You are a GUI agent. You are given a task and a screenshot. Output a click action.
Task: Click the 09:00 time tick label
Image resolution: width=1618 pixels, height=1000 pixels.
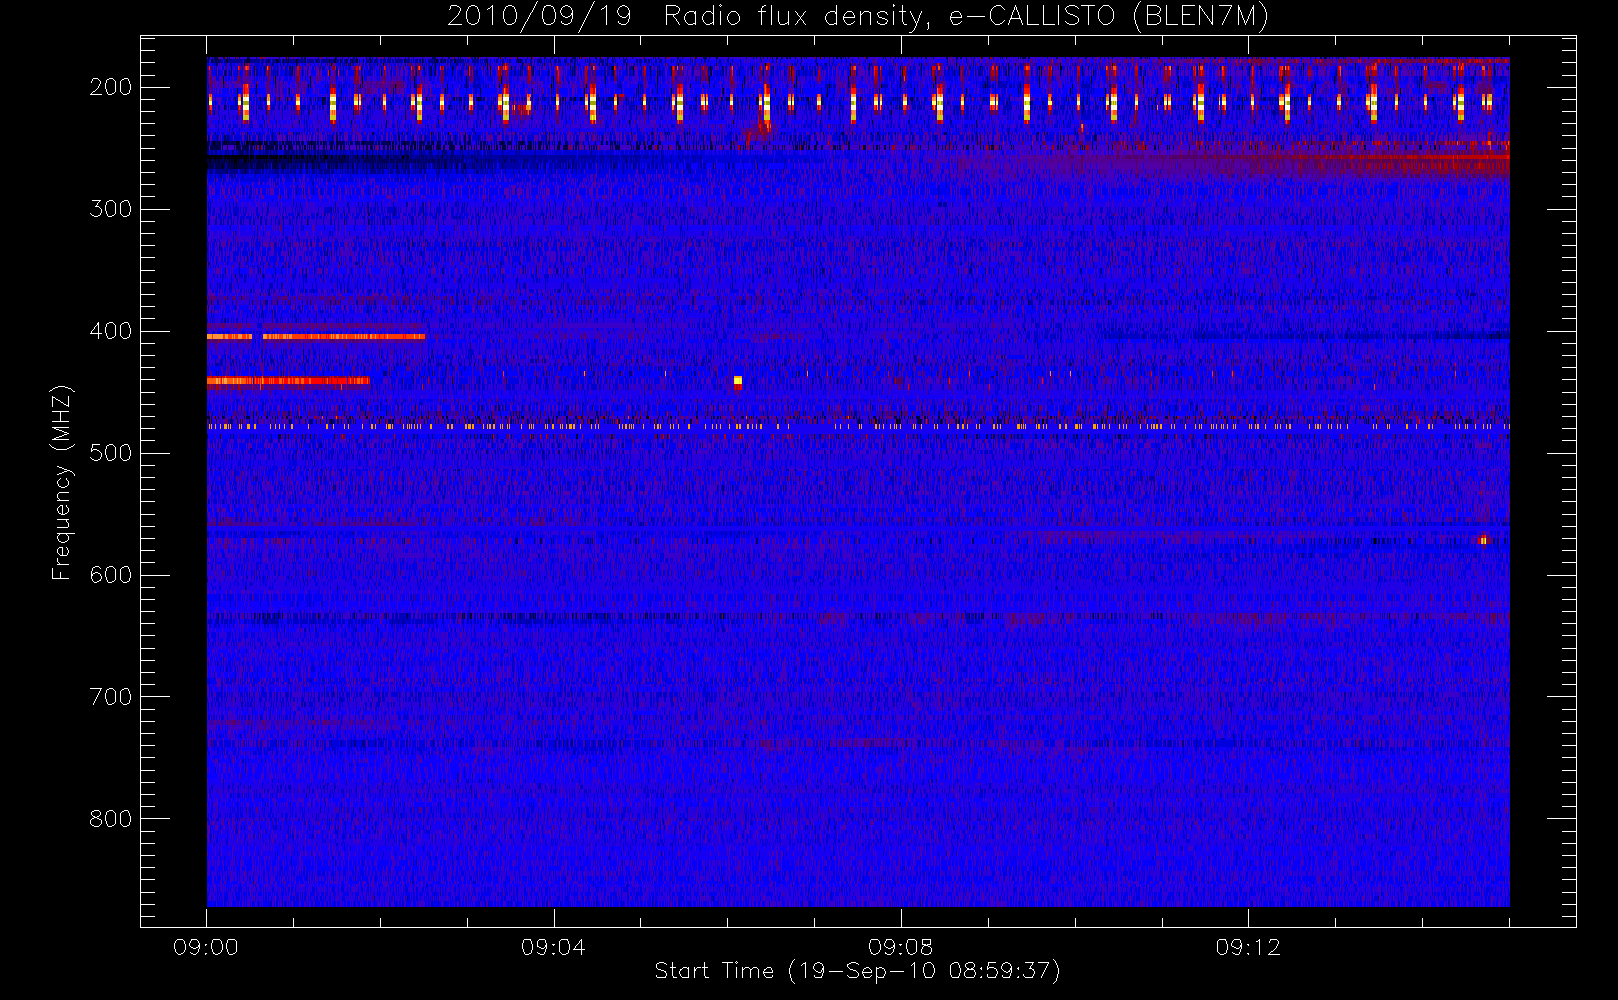coord(206,947)
